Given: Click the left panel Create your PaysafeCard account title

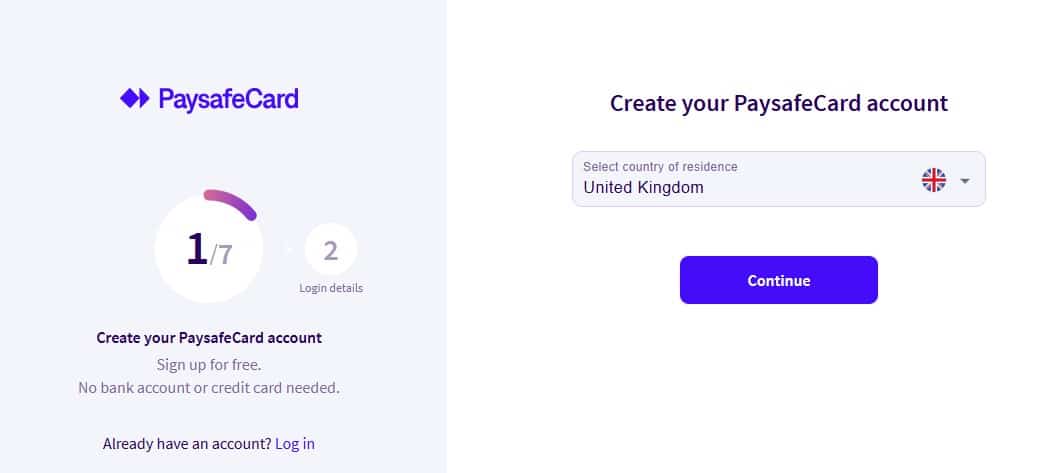Looking at the screenshot, I should [x=209, y=338].
